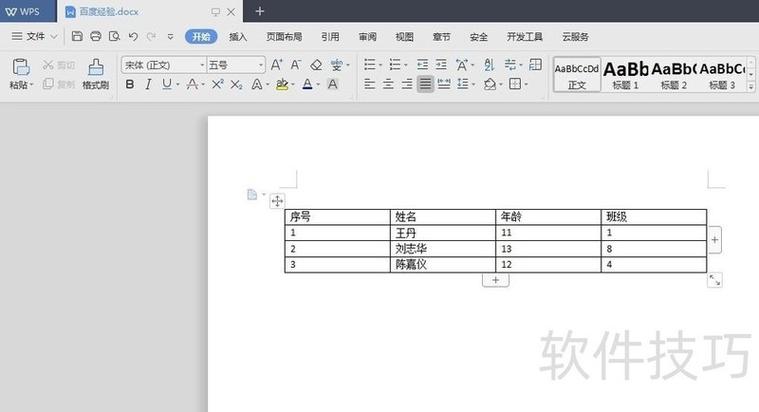
Task: Switch to the 插入 tab
Action: point(238,37)
